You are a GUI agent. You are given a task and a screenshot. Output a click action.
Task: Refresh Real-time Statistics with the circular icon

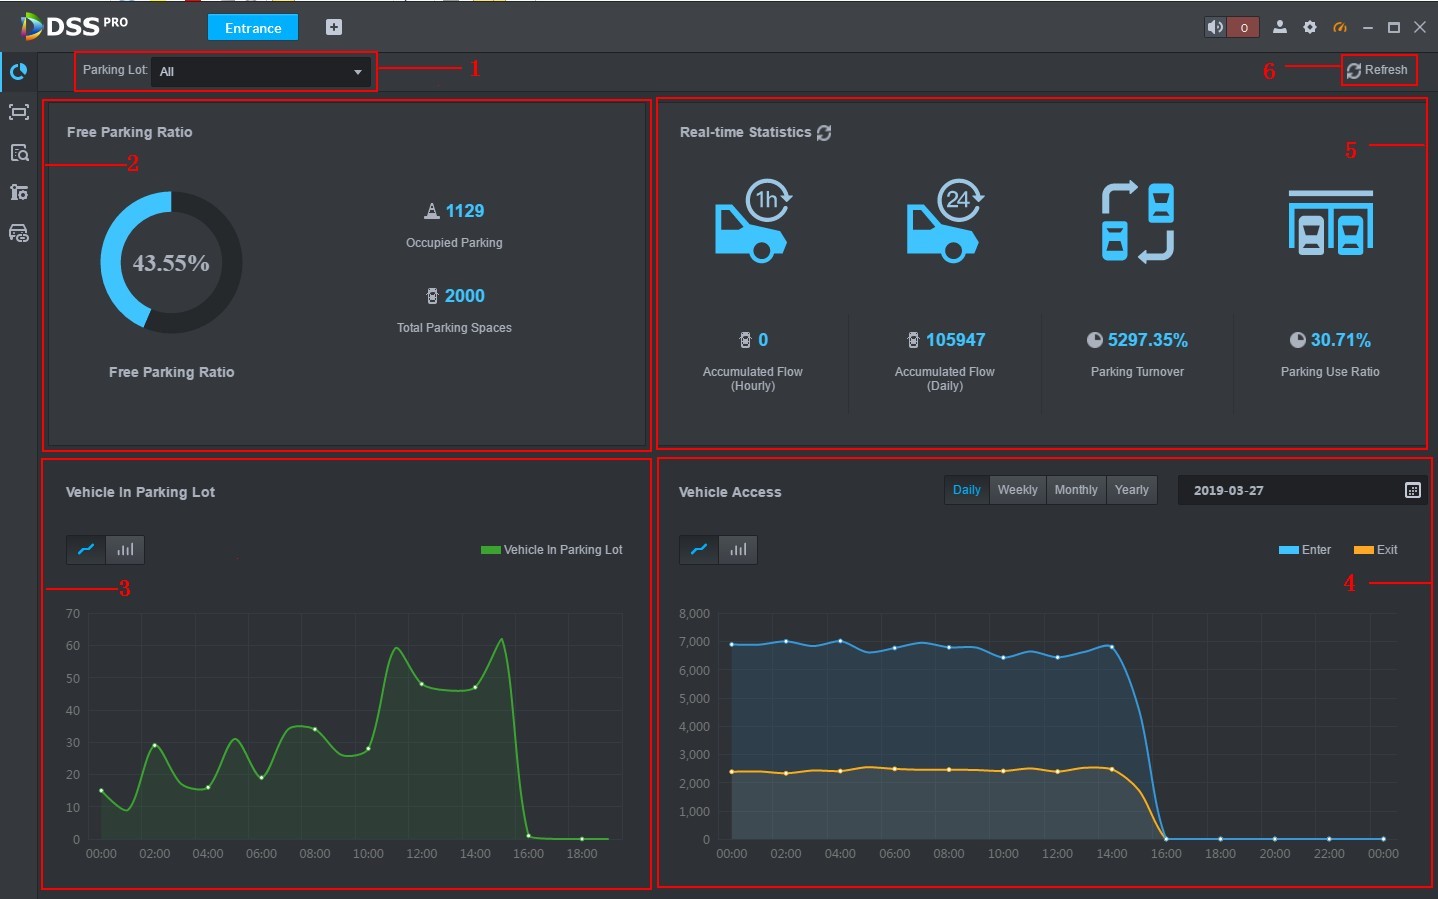[824, 133]
